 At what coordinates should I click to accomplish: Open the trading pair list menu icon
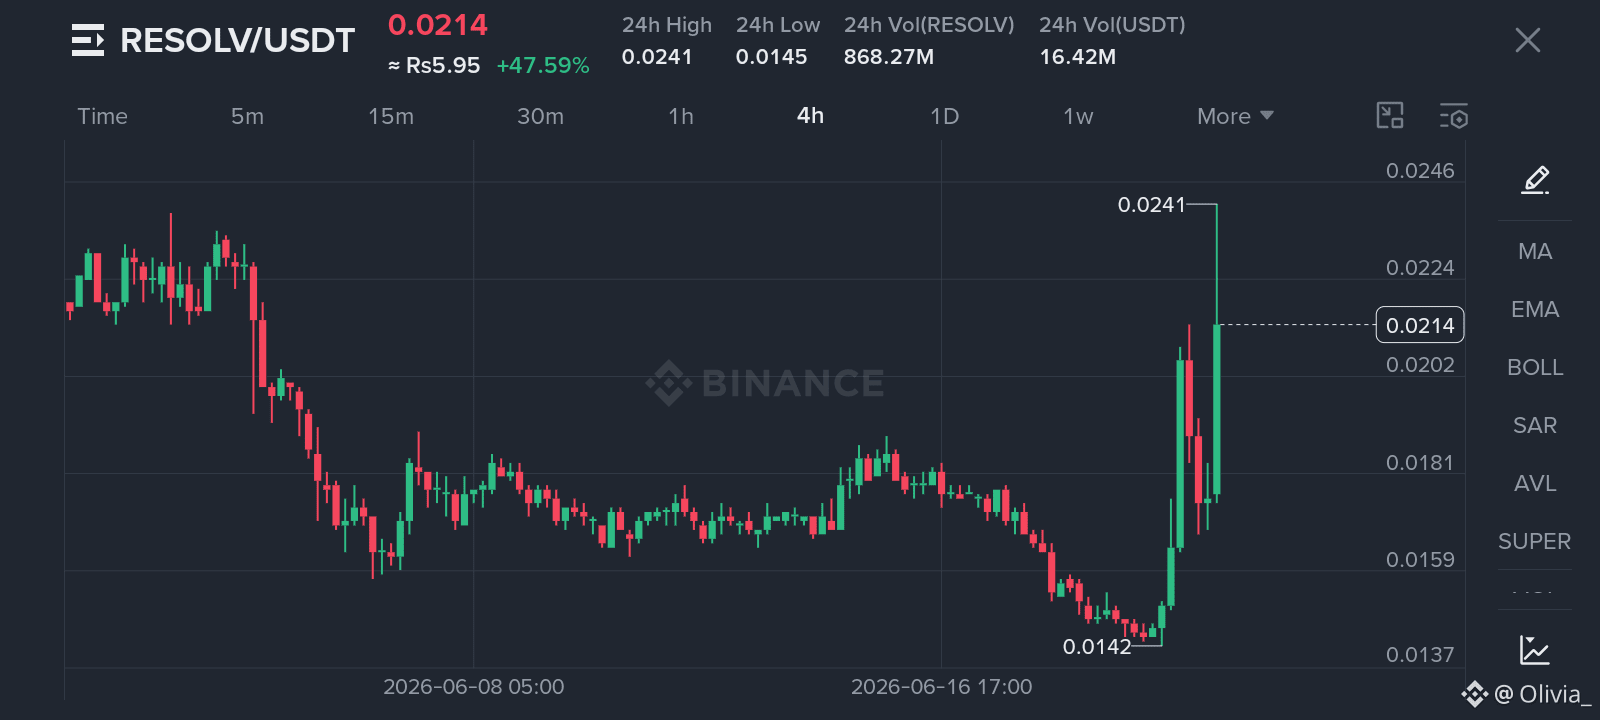click(x=88, y=40)
